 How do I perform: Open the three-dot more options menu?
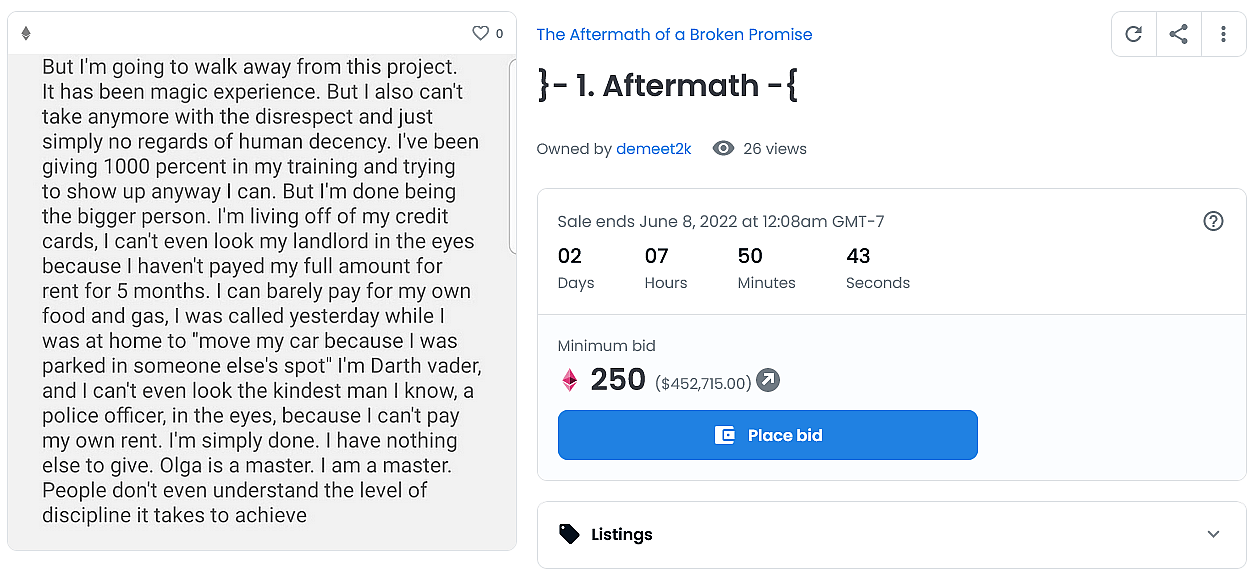pyautogui.click(x=1223, y=34)
